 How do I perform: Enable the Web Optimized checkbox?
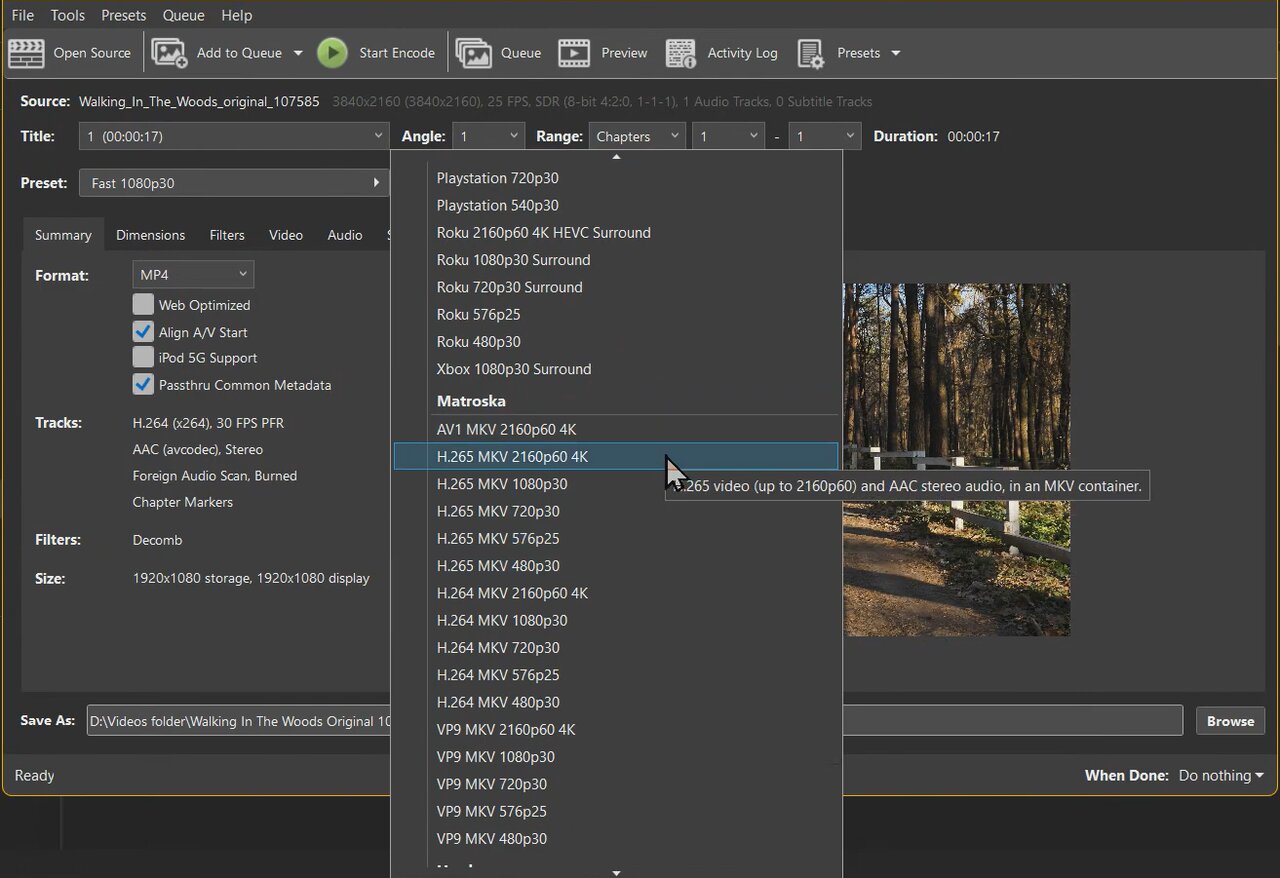(x=143, y=304)
